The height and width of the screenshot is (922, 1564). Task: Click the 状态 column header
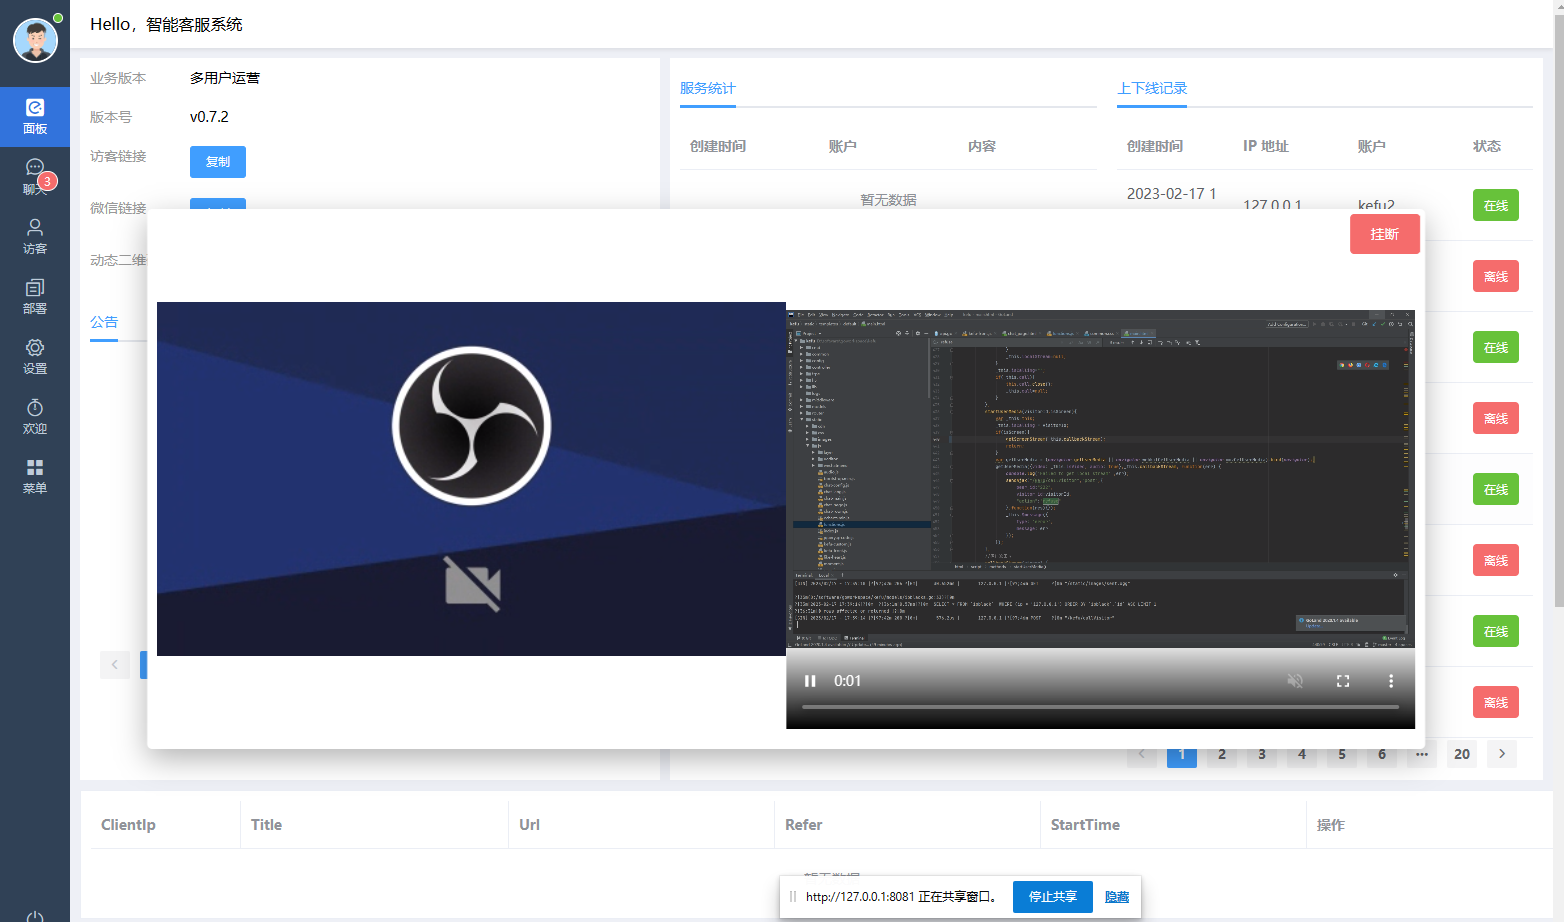pos(1487,146)
